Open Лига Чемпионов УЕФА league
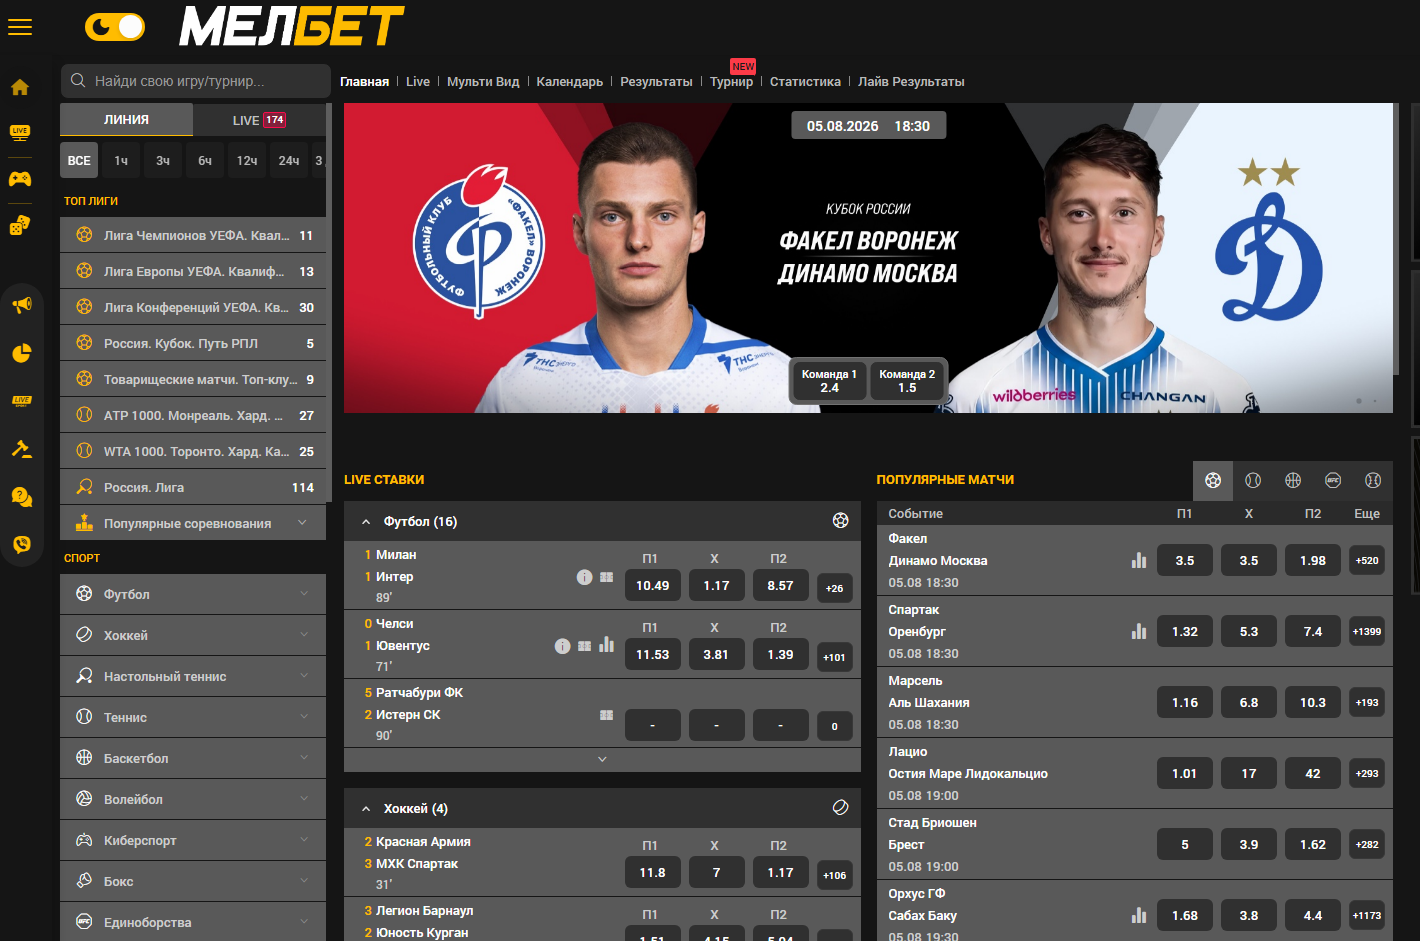This screenshot has width=1420, height=941. pyautogui.click(x=193, y=235)
